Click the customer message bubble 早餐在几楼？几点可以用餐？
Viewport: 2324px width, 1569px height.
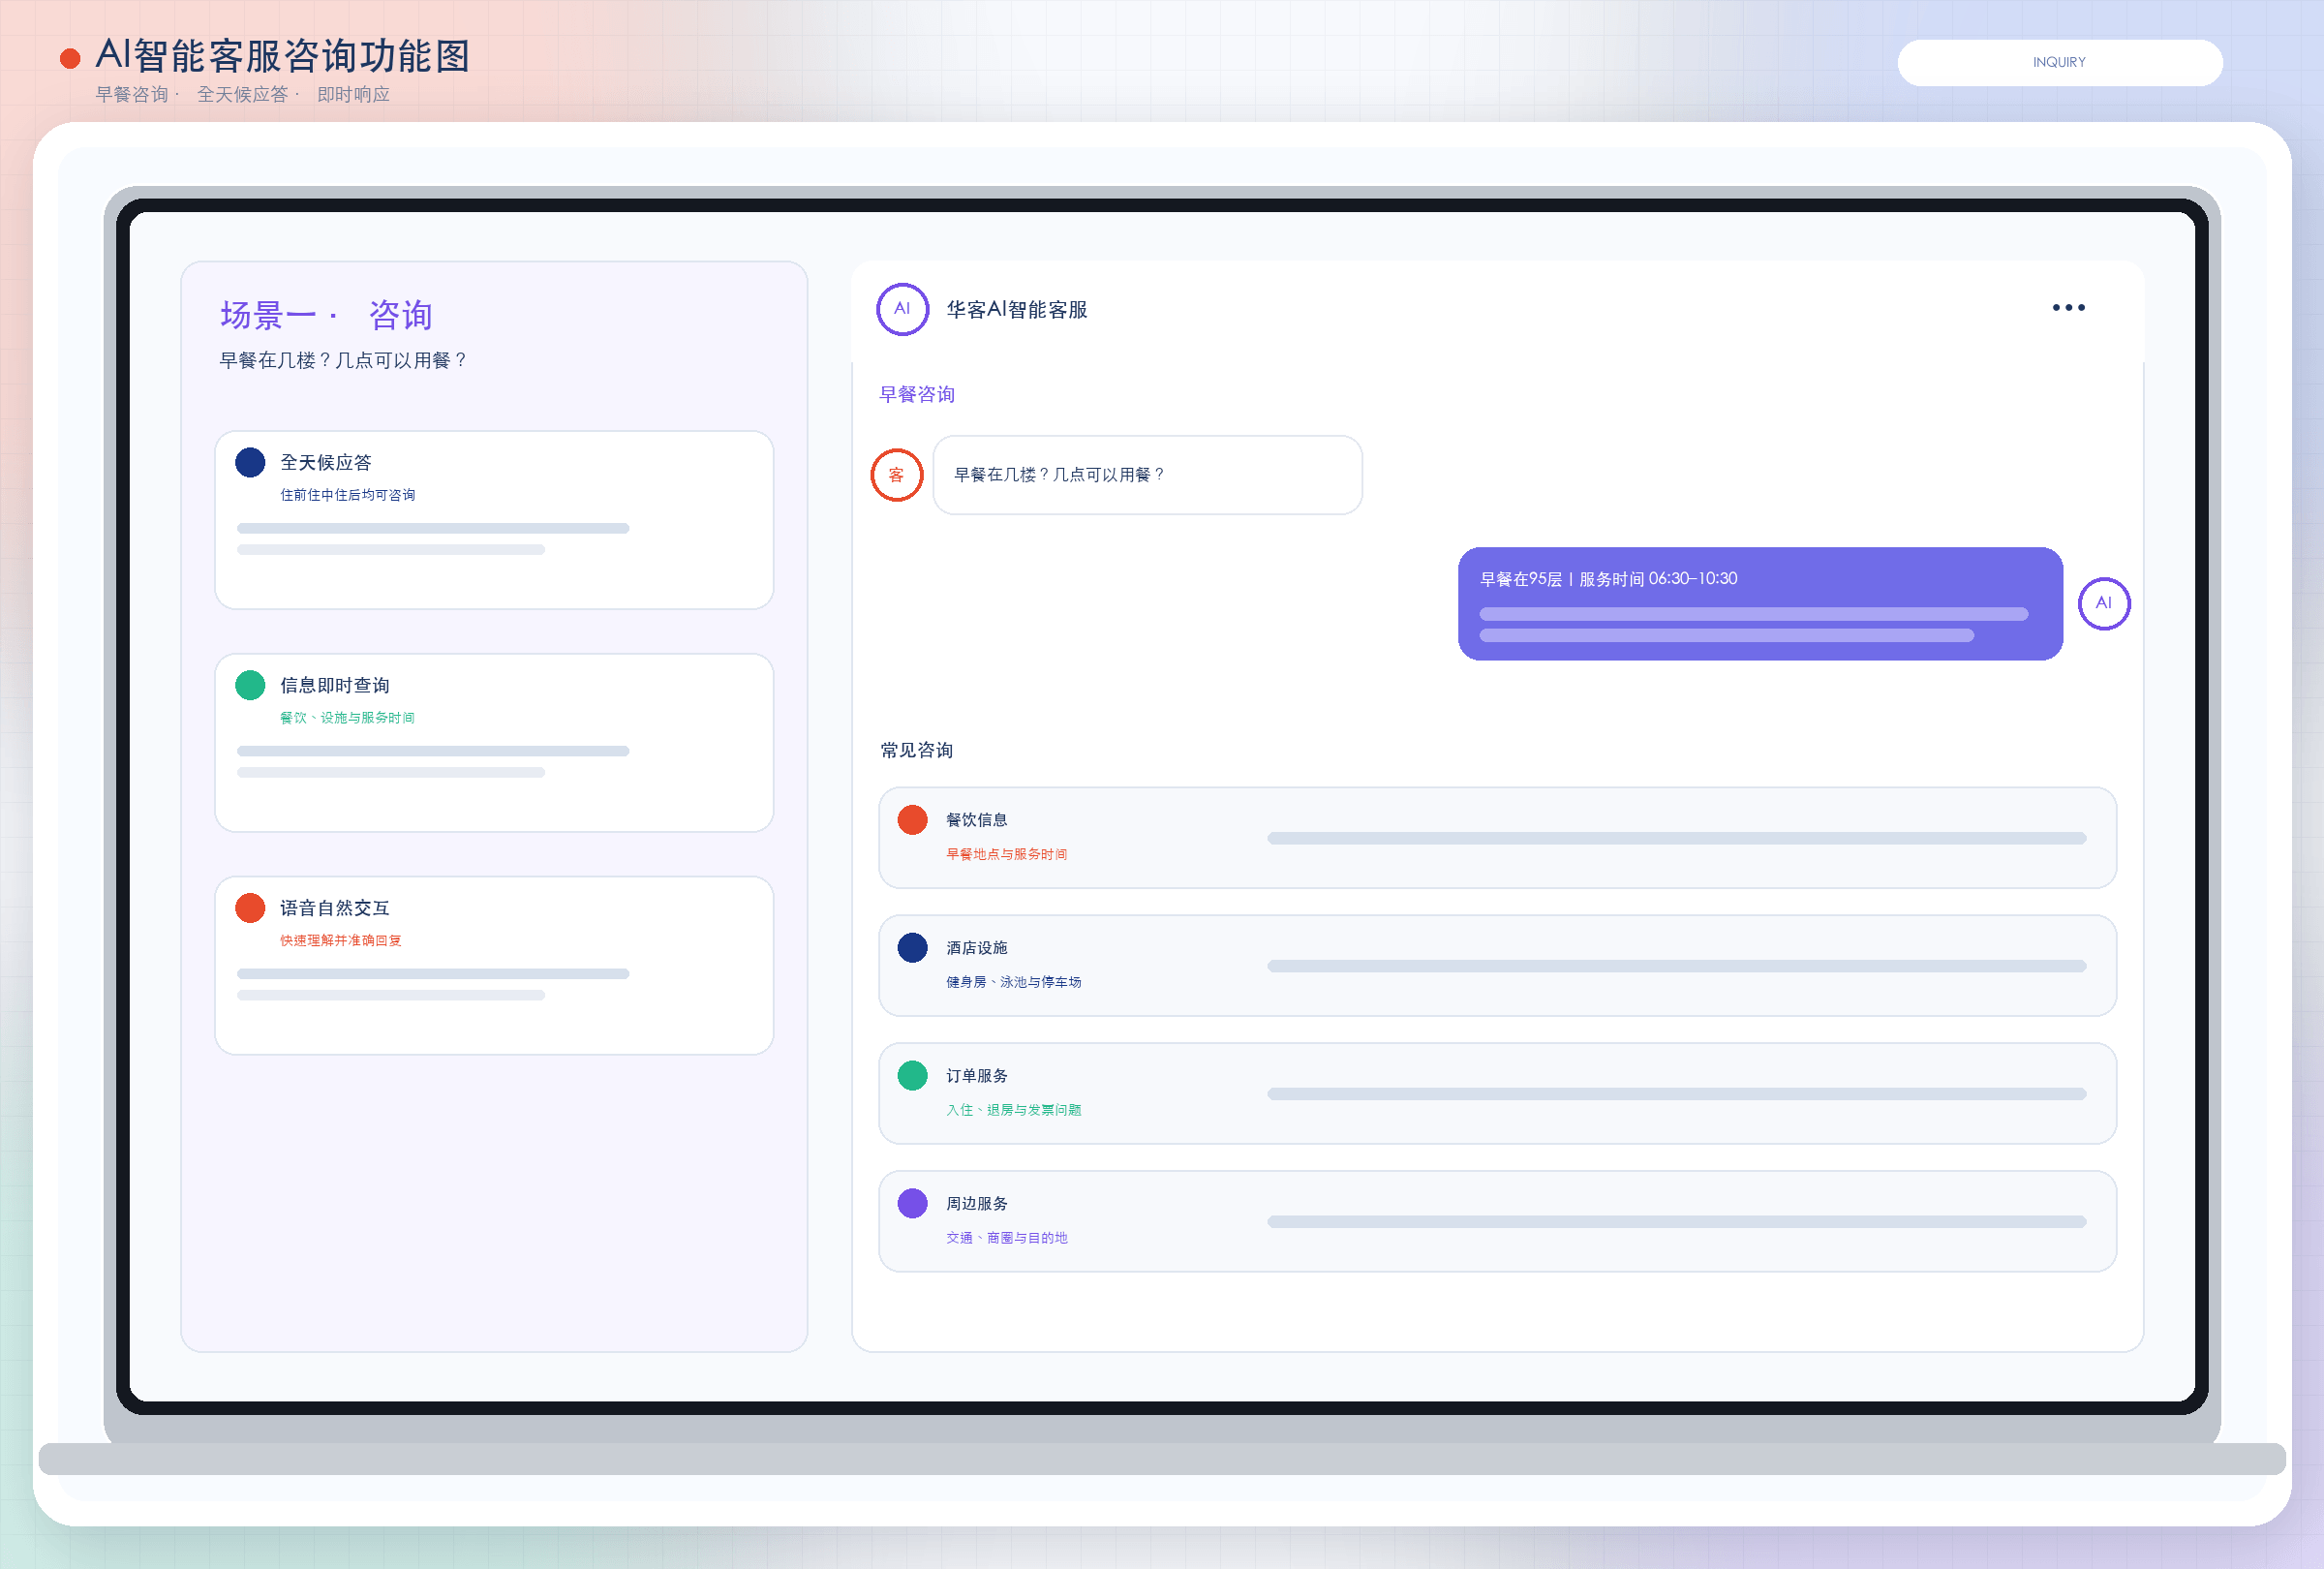point(1147,475)
